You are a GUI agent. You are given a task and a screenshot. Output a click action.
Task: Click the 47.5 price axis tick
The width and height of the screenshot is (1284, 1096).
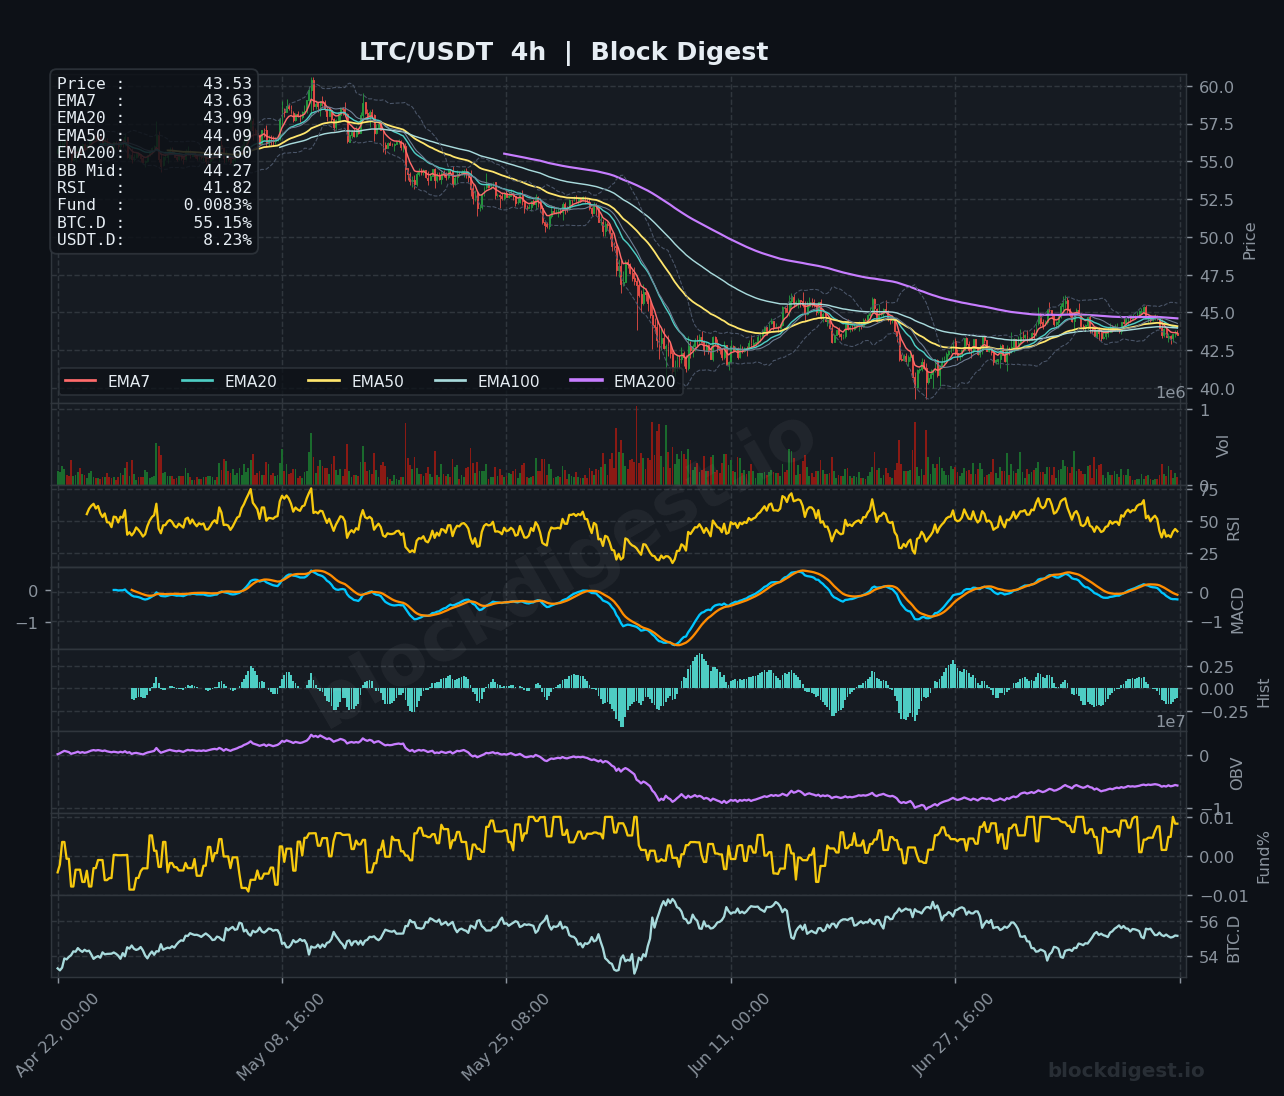pyautogui.click(x=1215, y=277)
